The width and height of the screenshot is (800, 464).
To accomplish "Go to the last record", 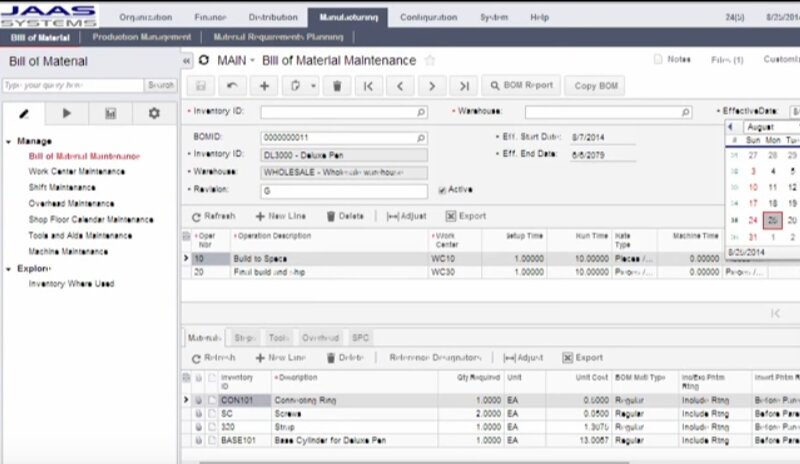I will coord(462,86).
